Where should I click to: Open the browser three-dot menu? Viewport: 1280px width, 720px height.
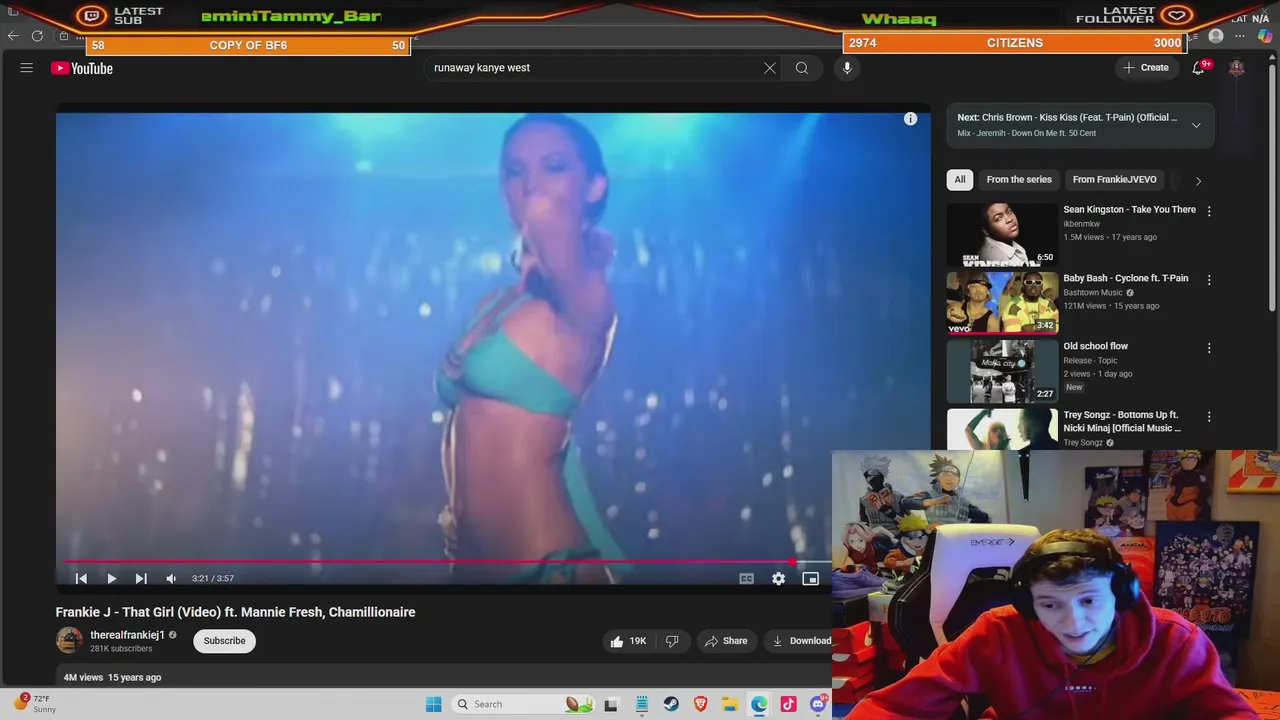1240,36
